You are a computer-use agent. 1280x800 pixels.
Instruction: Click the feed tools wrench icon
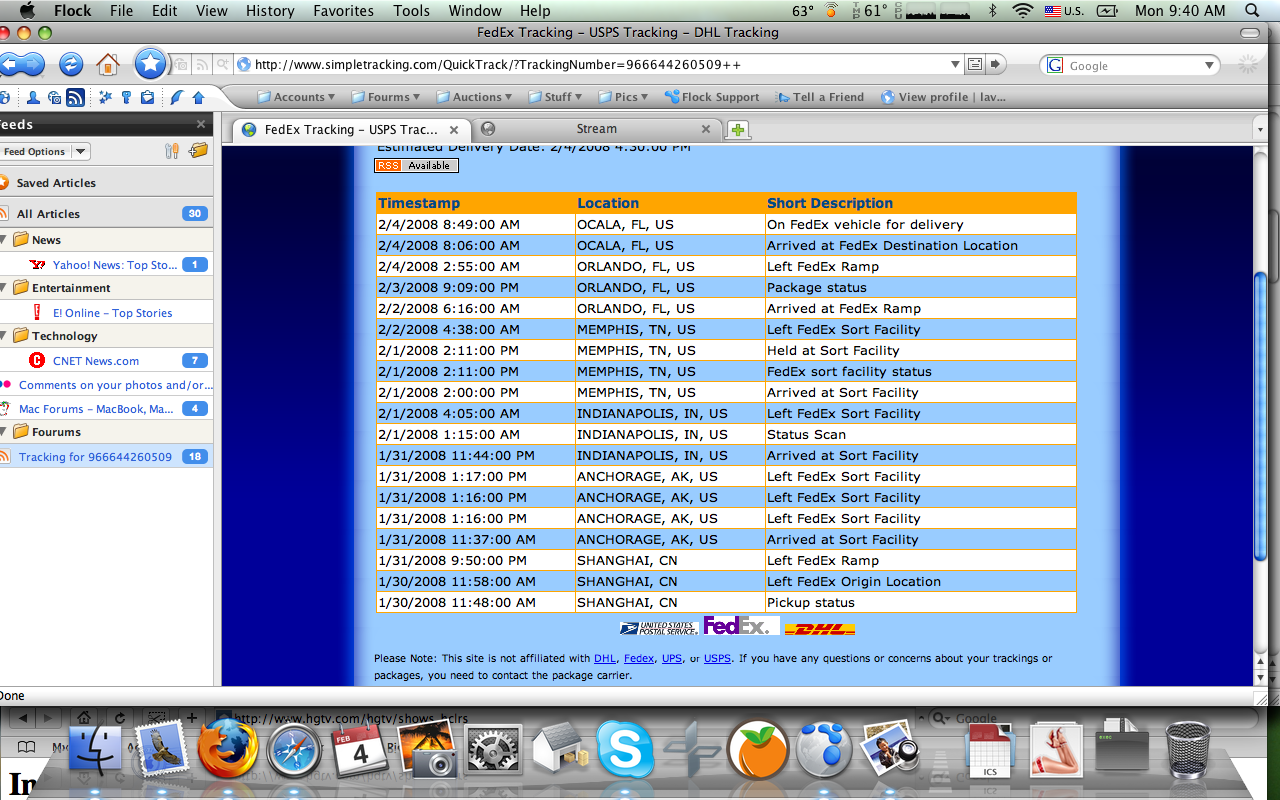pyautogui.click(x=172, y=151)
